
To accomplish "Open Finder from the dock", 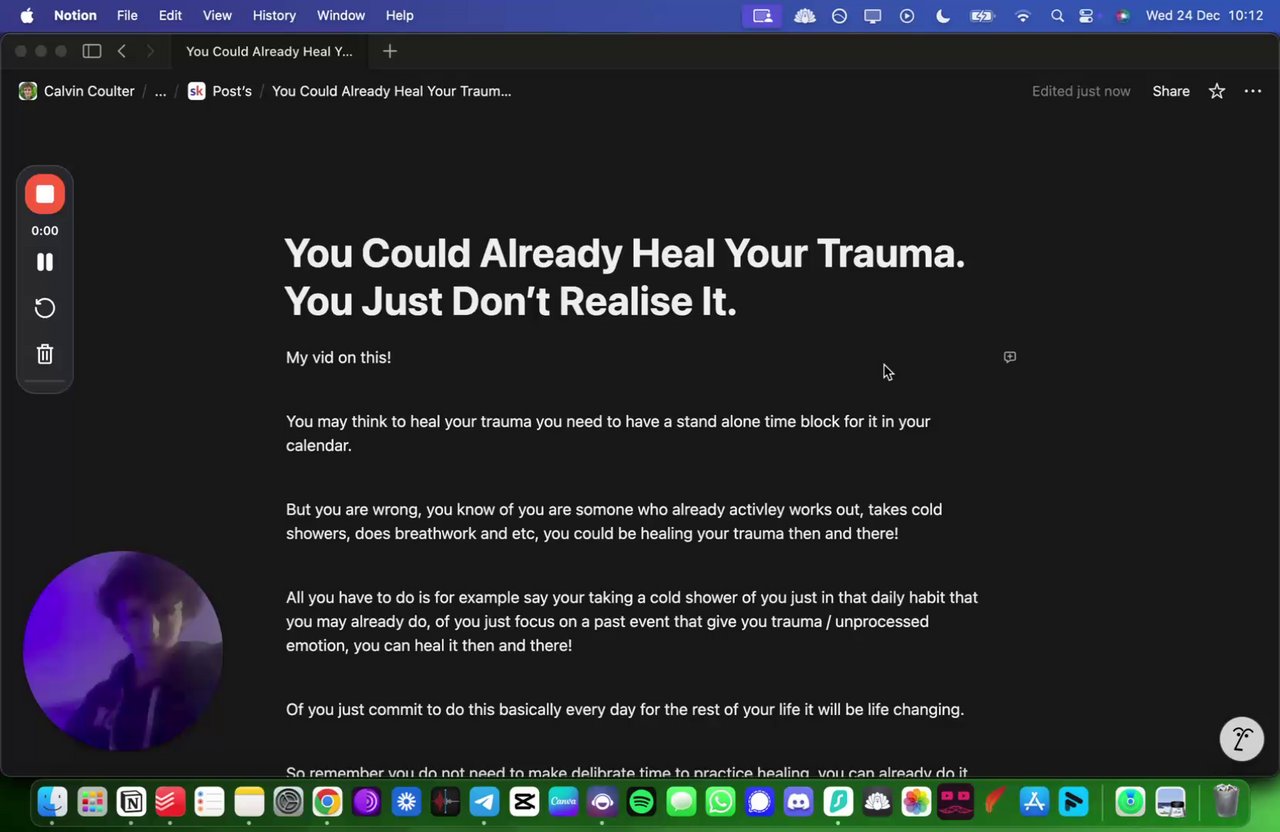I will tap(52, 801).
